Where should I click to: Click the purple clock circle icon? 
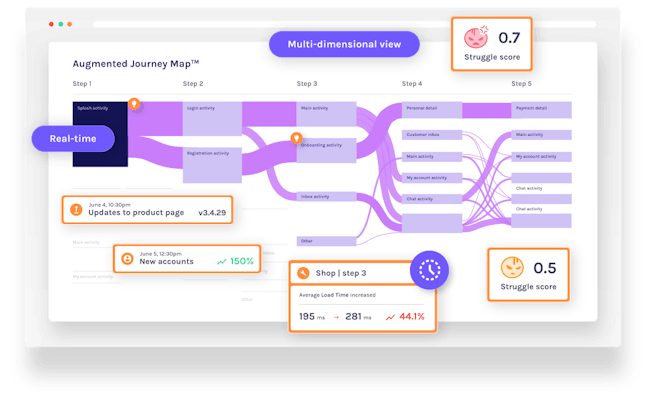(429, 270)
